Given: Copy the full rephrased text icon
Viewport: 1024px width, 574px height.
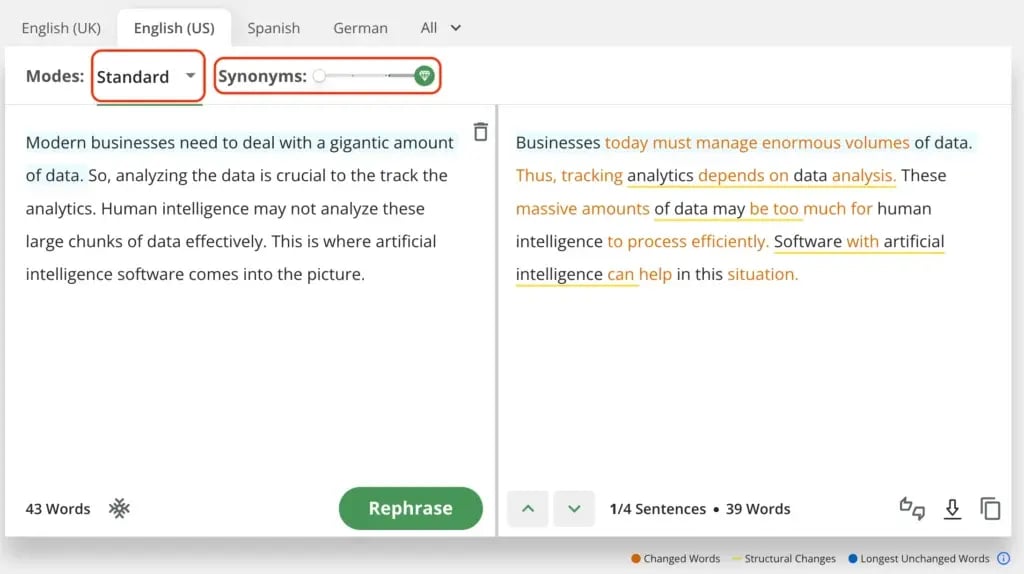Looking at the screenshot, I should pyautogui.click(x=990, y=509).
